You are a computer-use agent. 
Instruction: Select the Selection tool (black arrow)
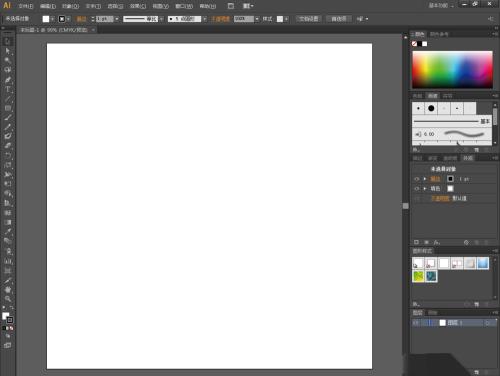[x=8, y=42]
